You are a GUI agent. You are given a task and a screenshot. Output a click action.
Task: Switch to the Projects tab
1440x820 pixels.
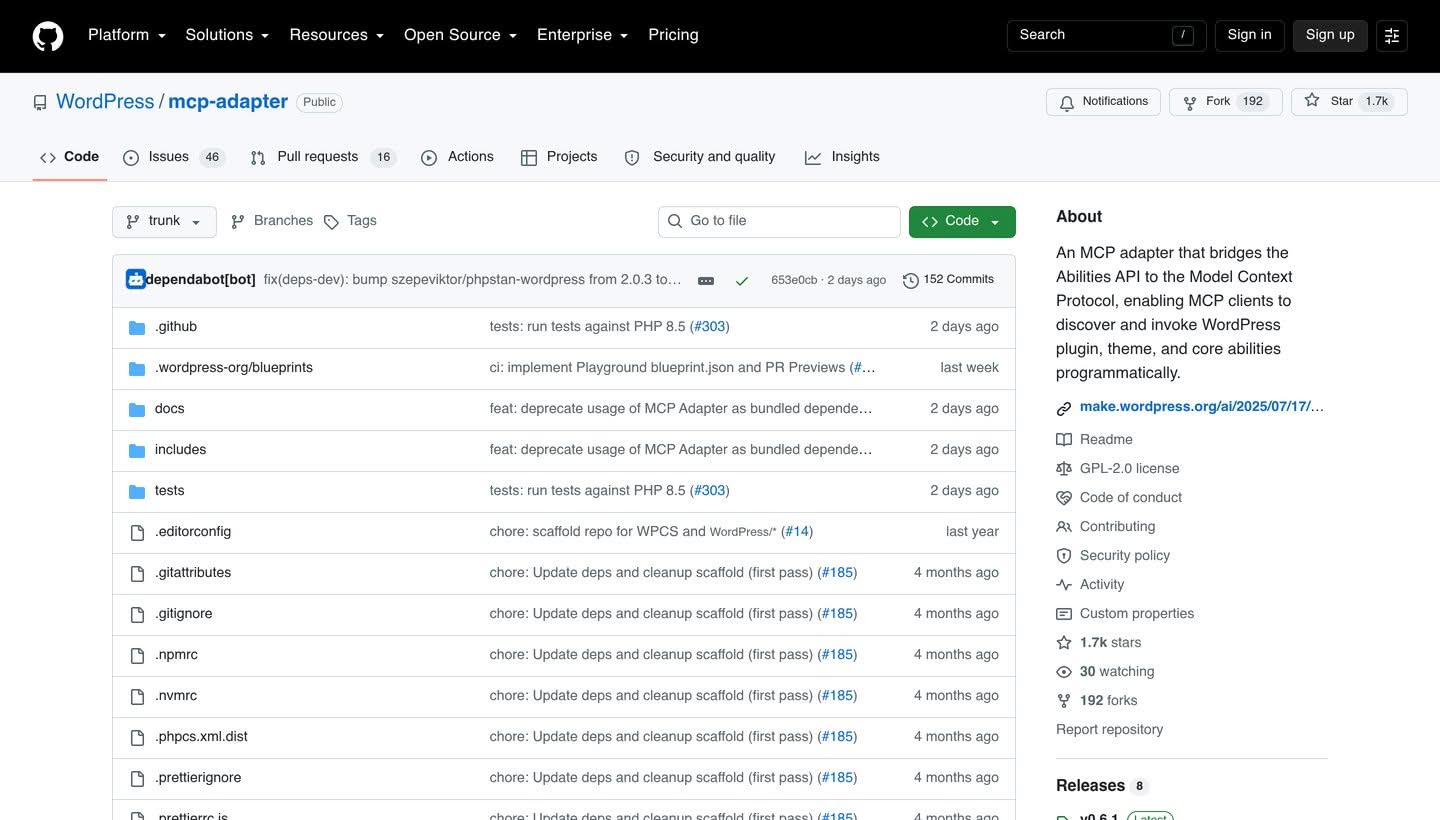click(x=559, y=157)
